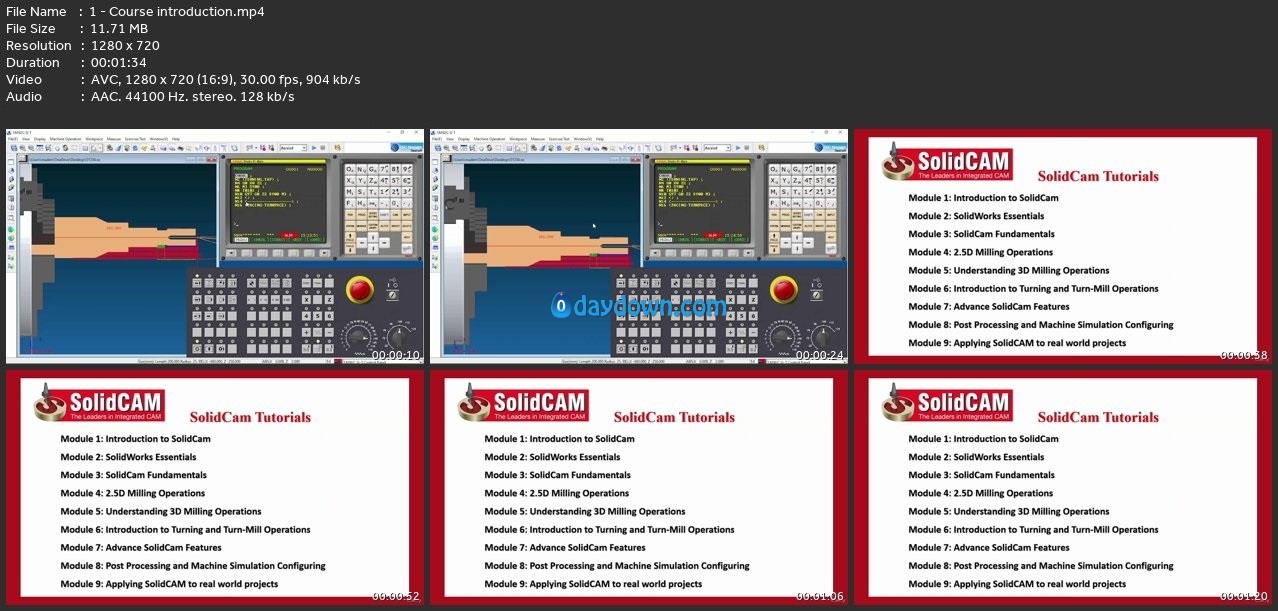This screenshot has height=611, width=1278.
Task: Click the file size value '11.71 MB'
Action: [x=118, y=29]
